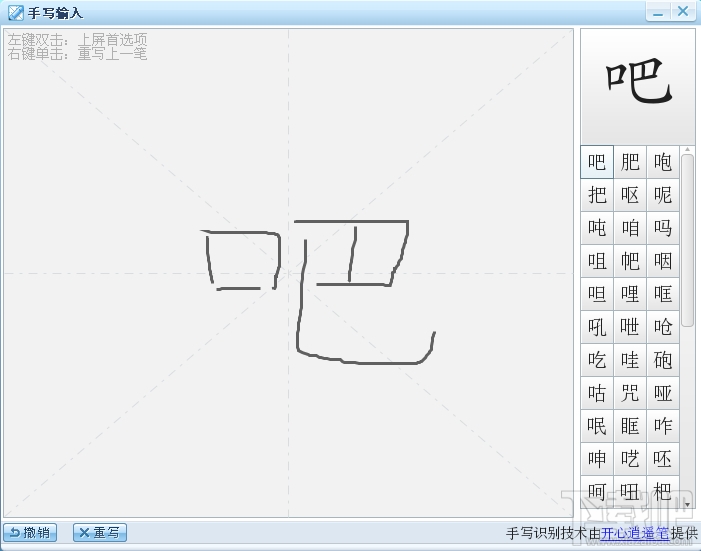Choose candidate character 呢
Image resolution: width=701 pixels, height=551 pixels.
(663, 195)
